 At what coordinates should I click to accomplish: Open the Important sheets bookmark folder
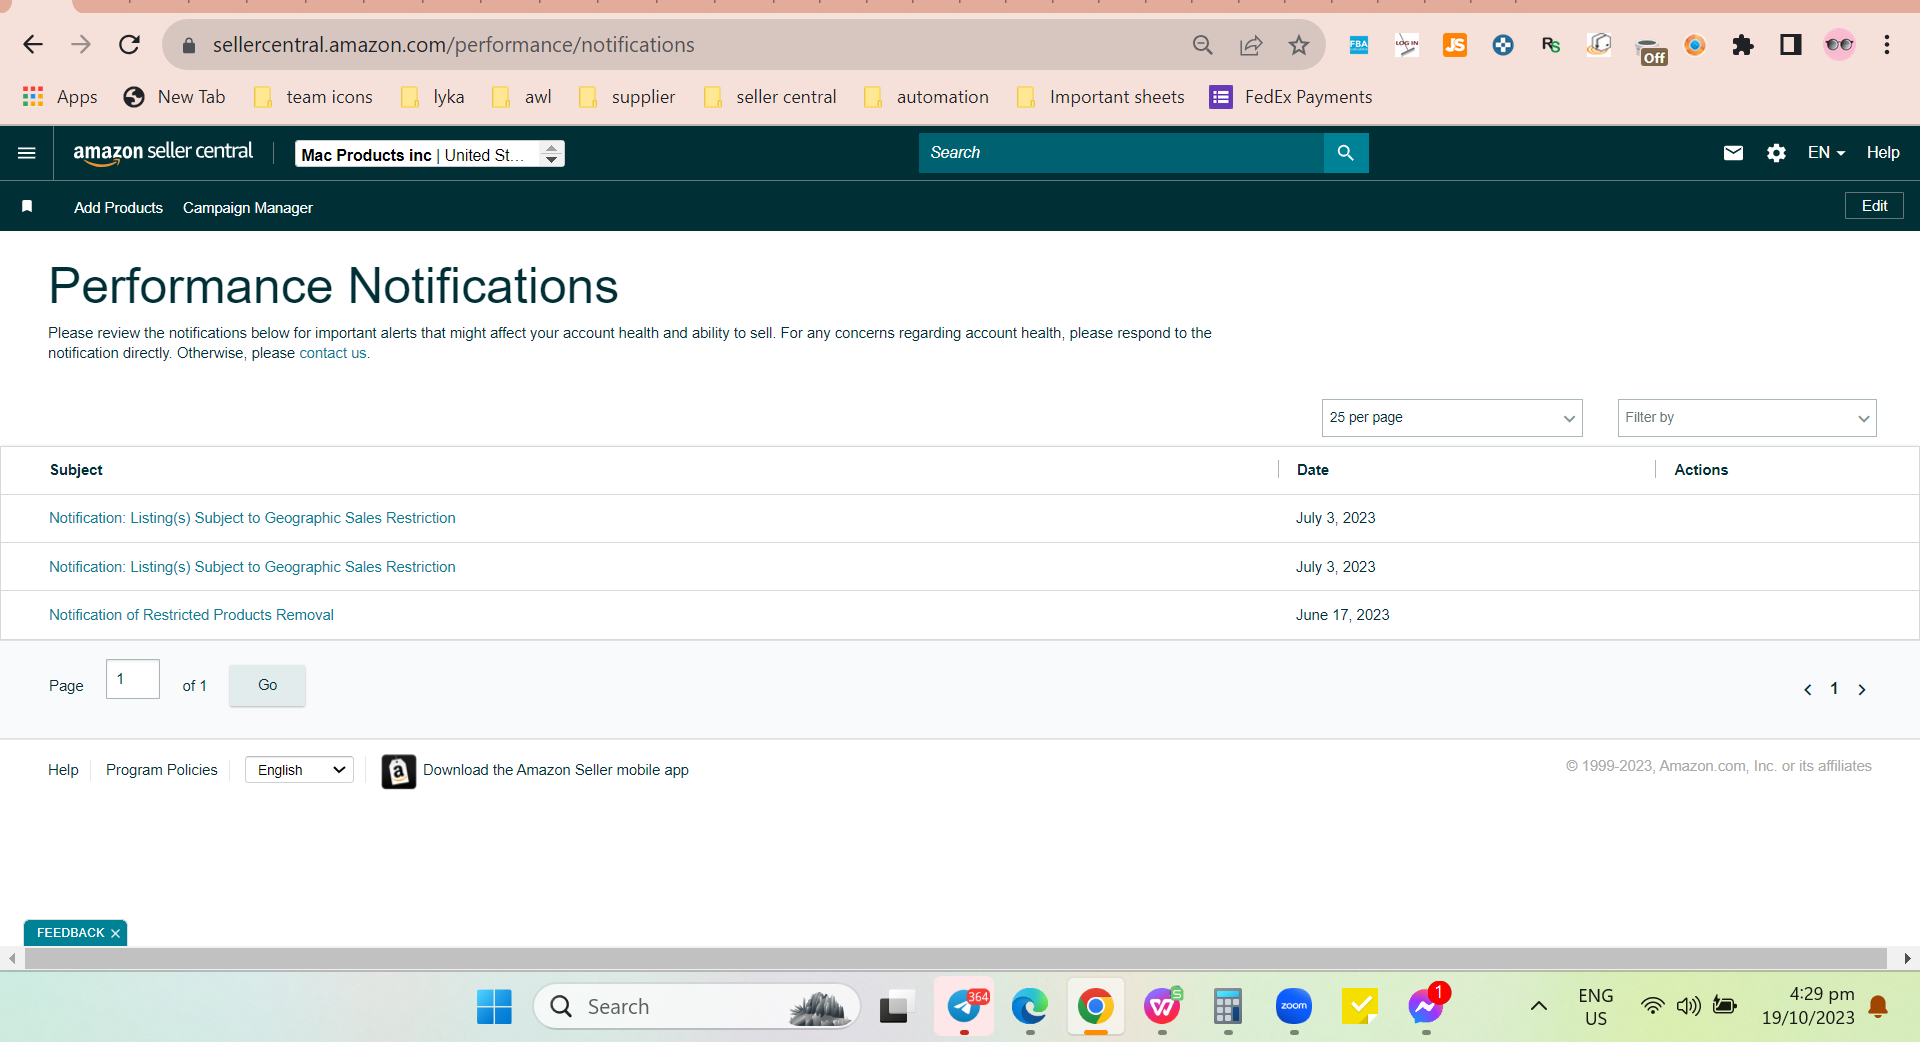tap(1100, 97)
